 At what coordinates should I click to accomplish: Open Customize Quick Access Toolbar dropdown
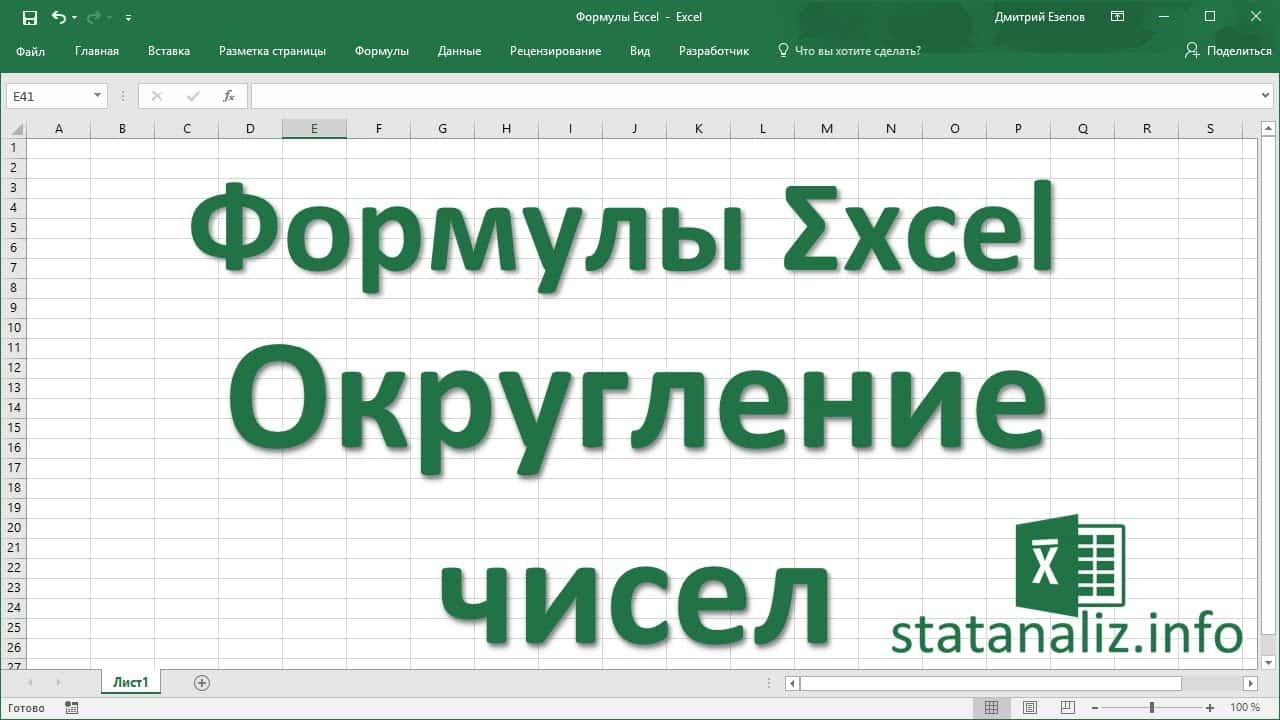pyautogui.click(x=129, y=18)
